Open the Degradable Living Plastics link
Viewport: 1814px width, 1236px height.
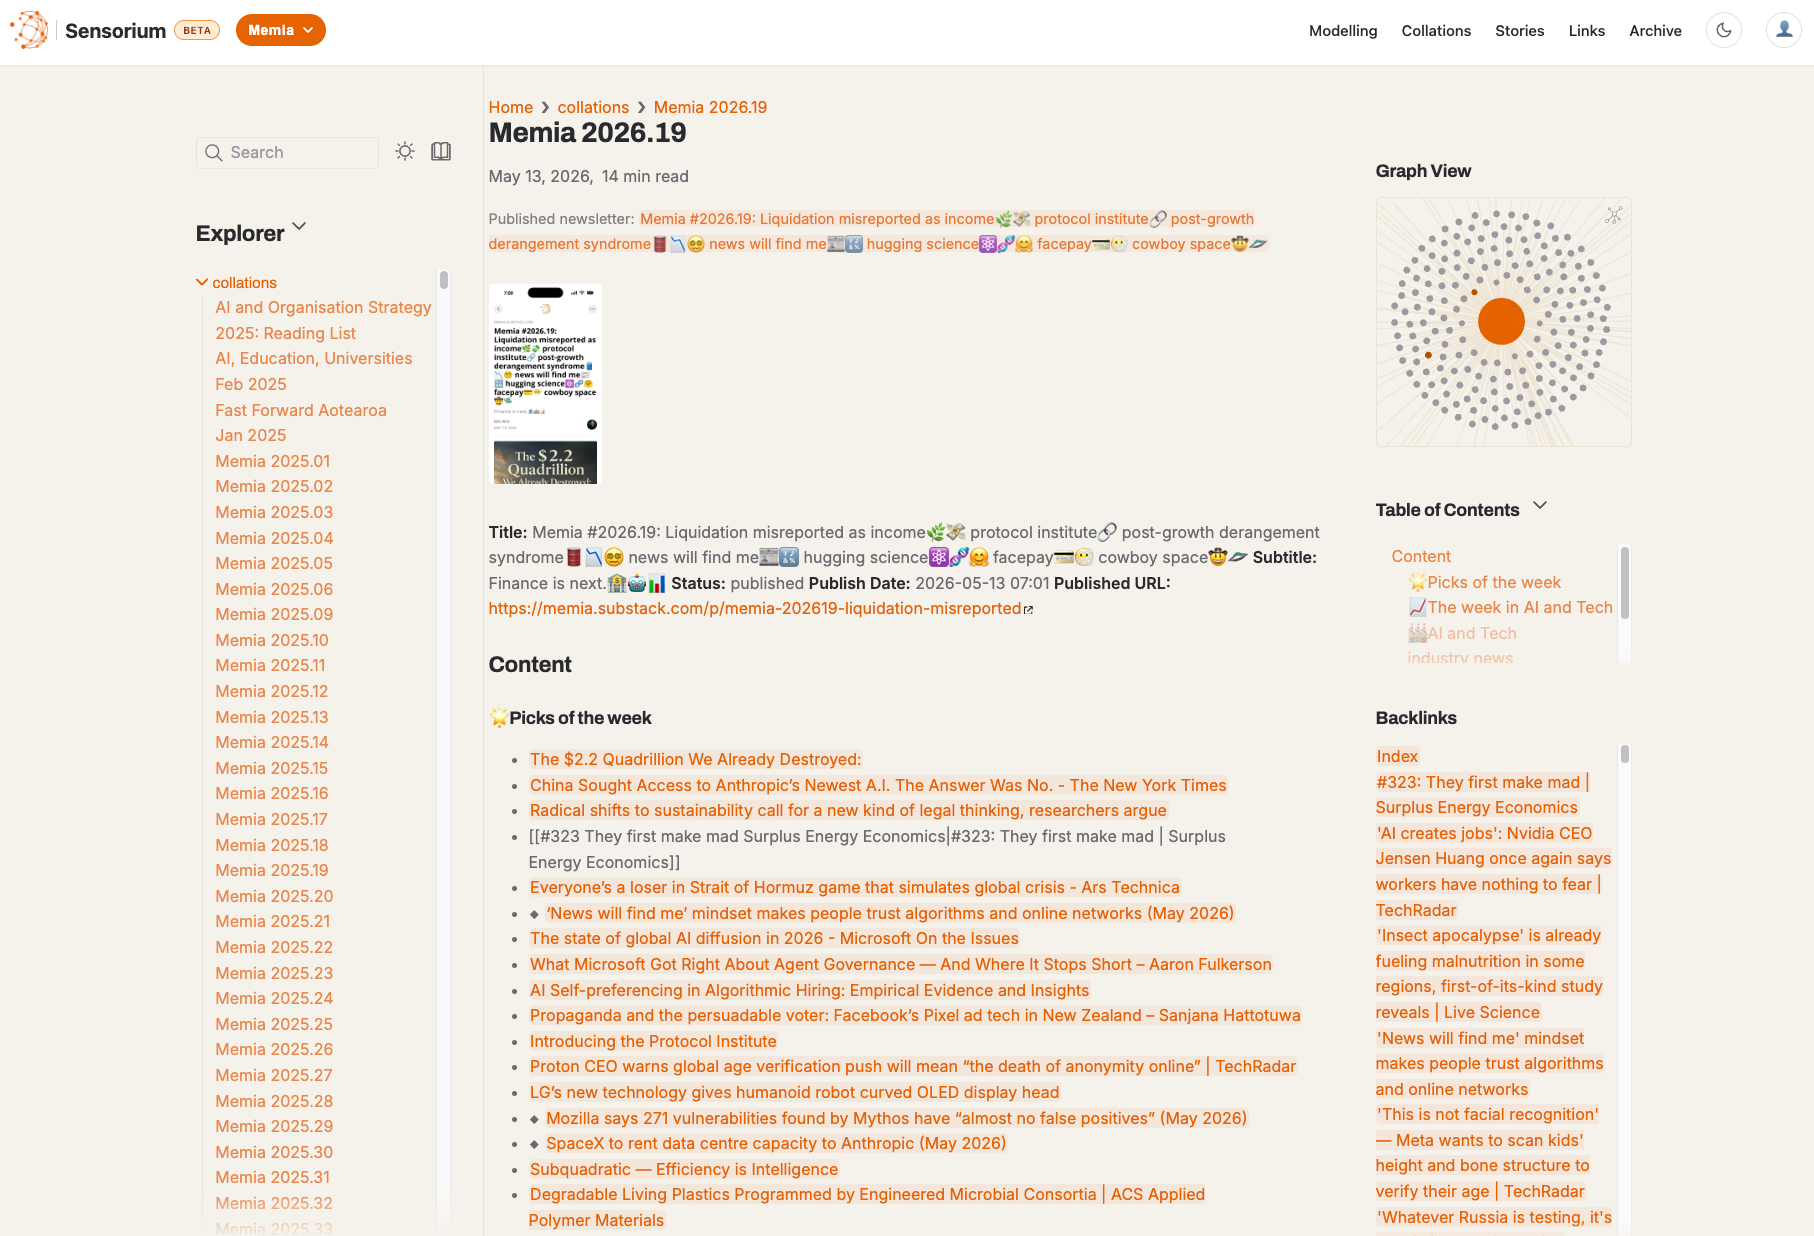[x=867, y=1207]
